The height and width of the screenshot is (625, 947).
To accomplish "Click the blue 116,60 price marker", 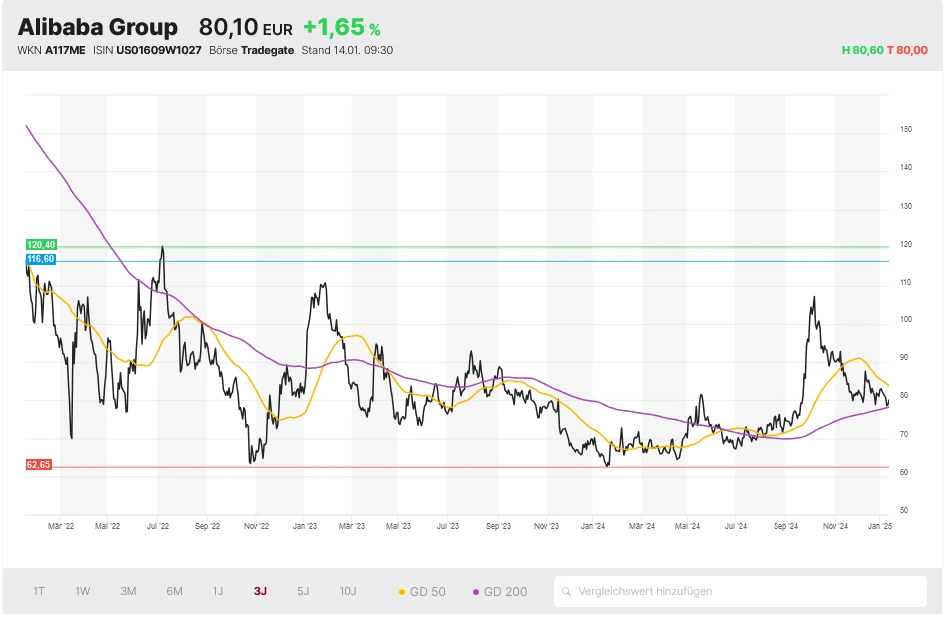I will tap(41, 259).
